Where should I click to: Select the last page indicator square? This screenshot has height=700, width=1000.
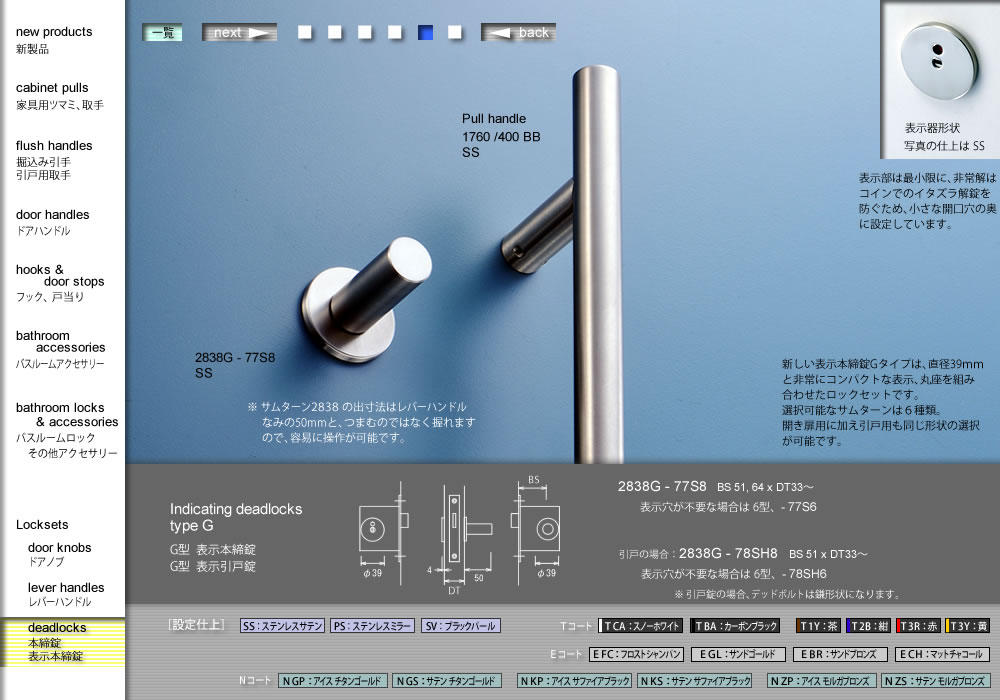point(456,31)
